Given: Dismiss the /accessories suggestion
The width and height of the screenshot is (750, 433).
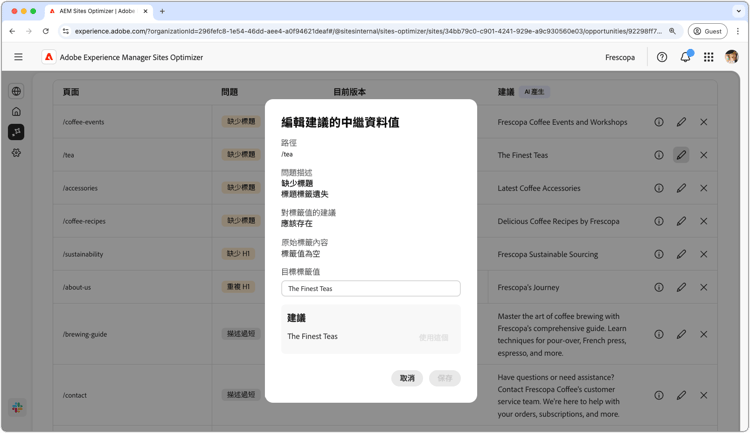Looking at the screenshot, I should (x=704, y=188).
